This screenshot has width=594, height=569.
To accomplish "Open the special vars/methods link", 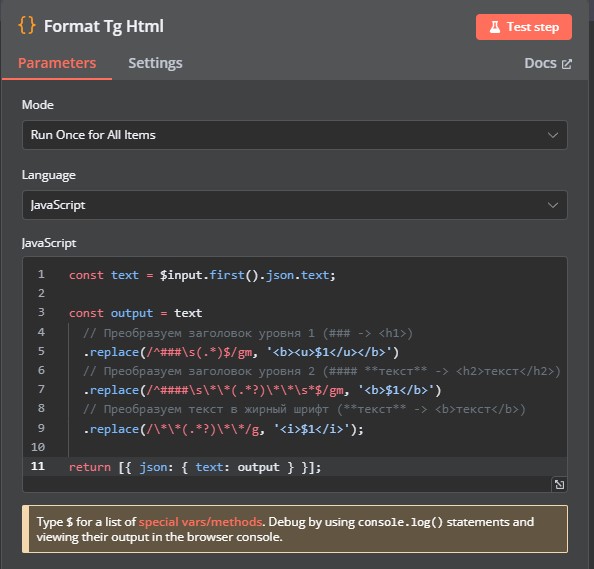I will point(200,522).
